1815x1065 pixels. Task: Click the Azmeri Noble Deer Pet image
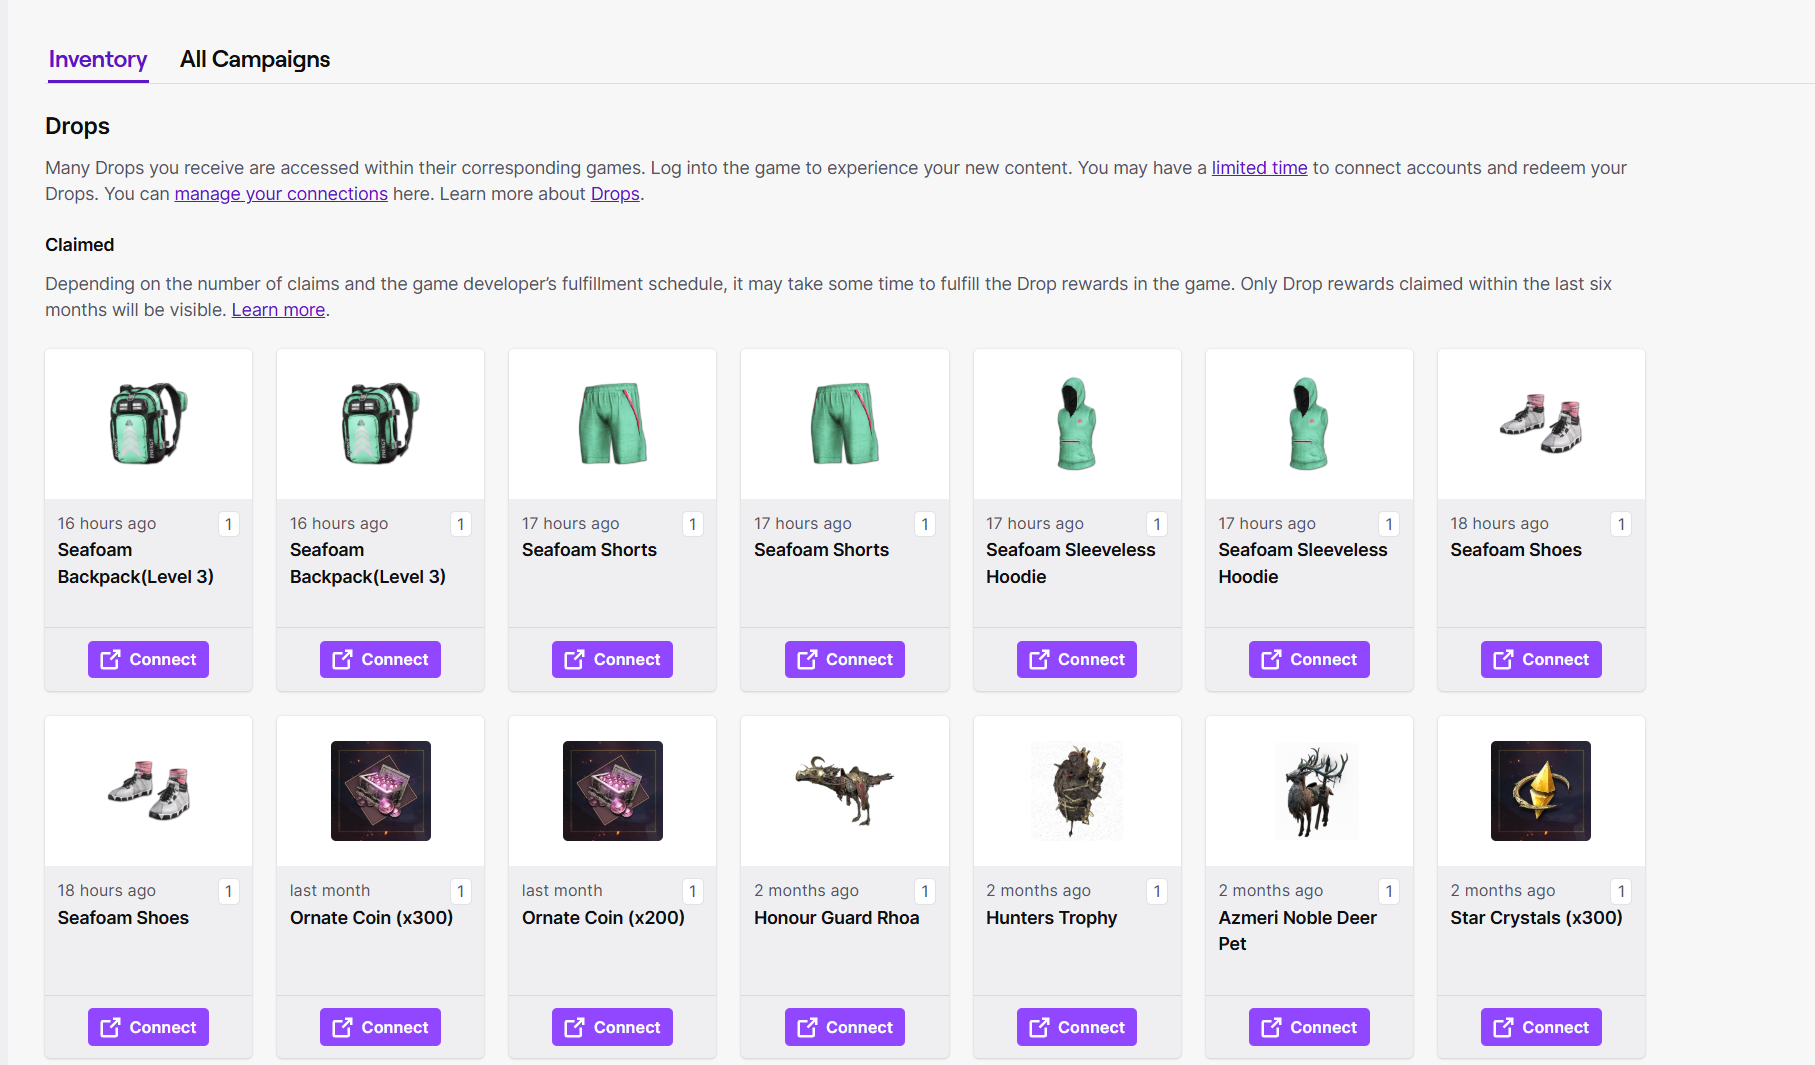(x=1309, y=791)
